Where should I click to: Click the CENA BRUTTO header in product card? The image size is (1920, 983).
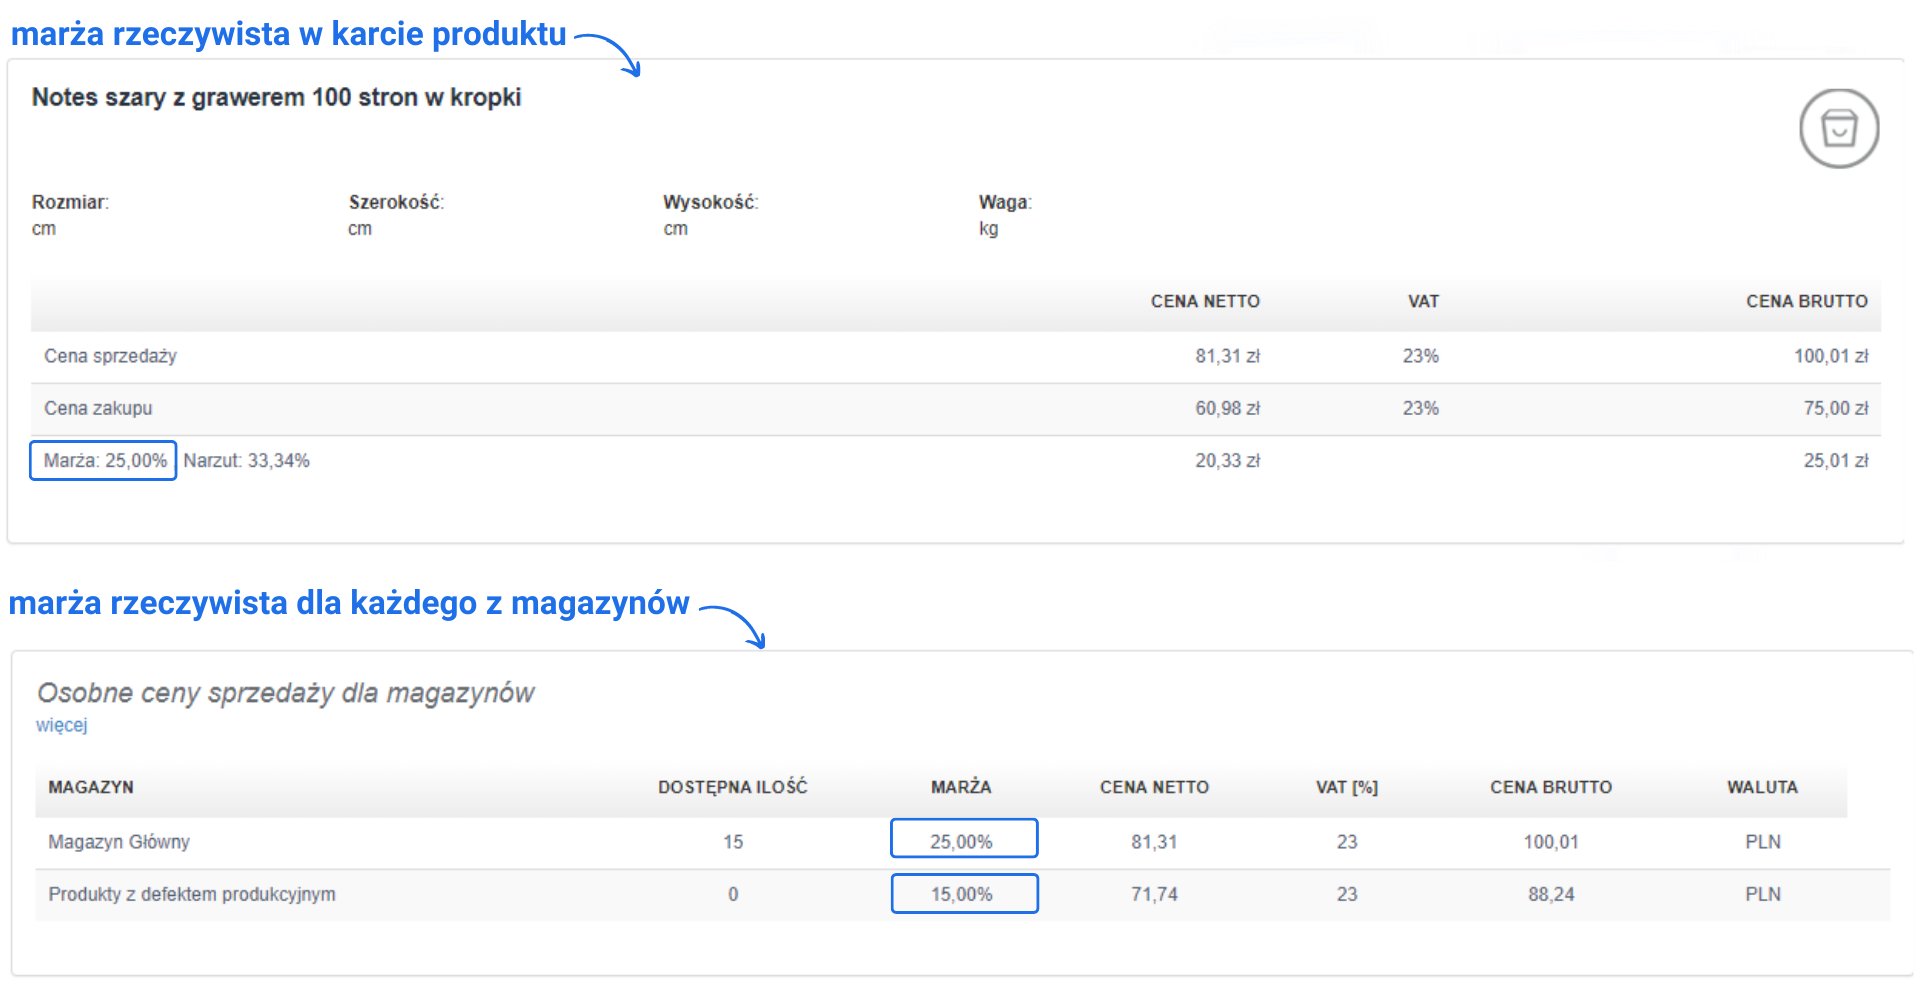(x=1806, y=301)
